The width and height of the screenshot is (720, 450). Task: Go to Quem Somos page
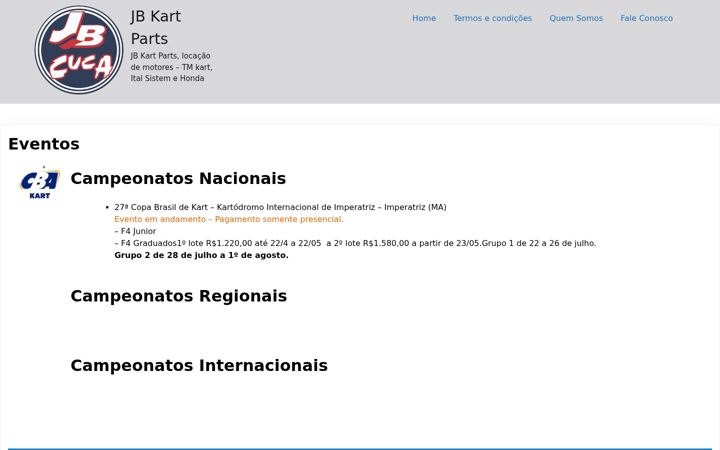click(x=576, y=18)
